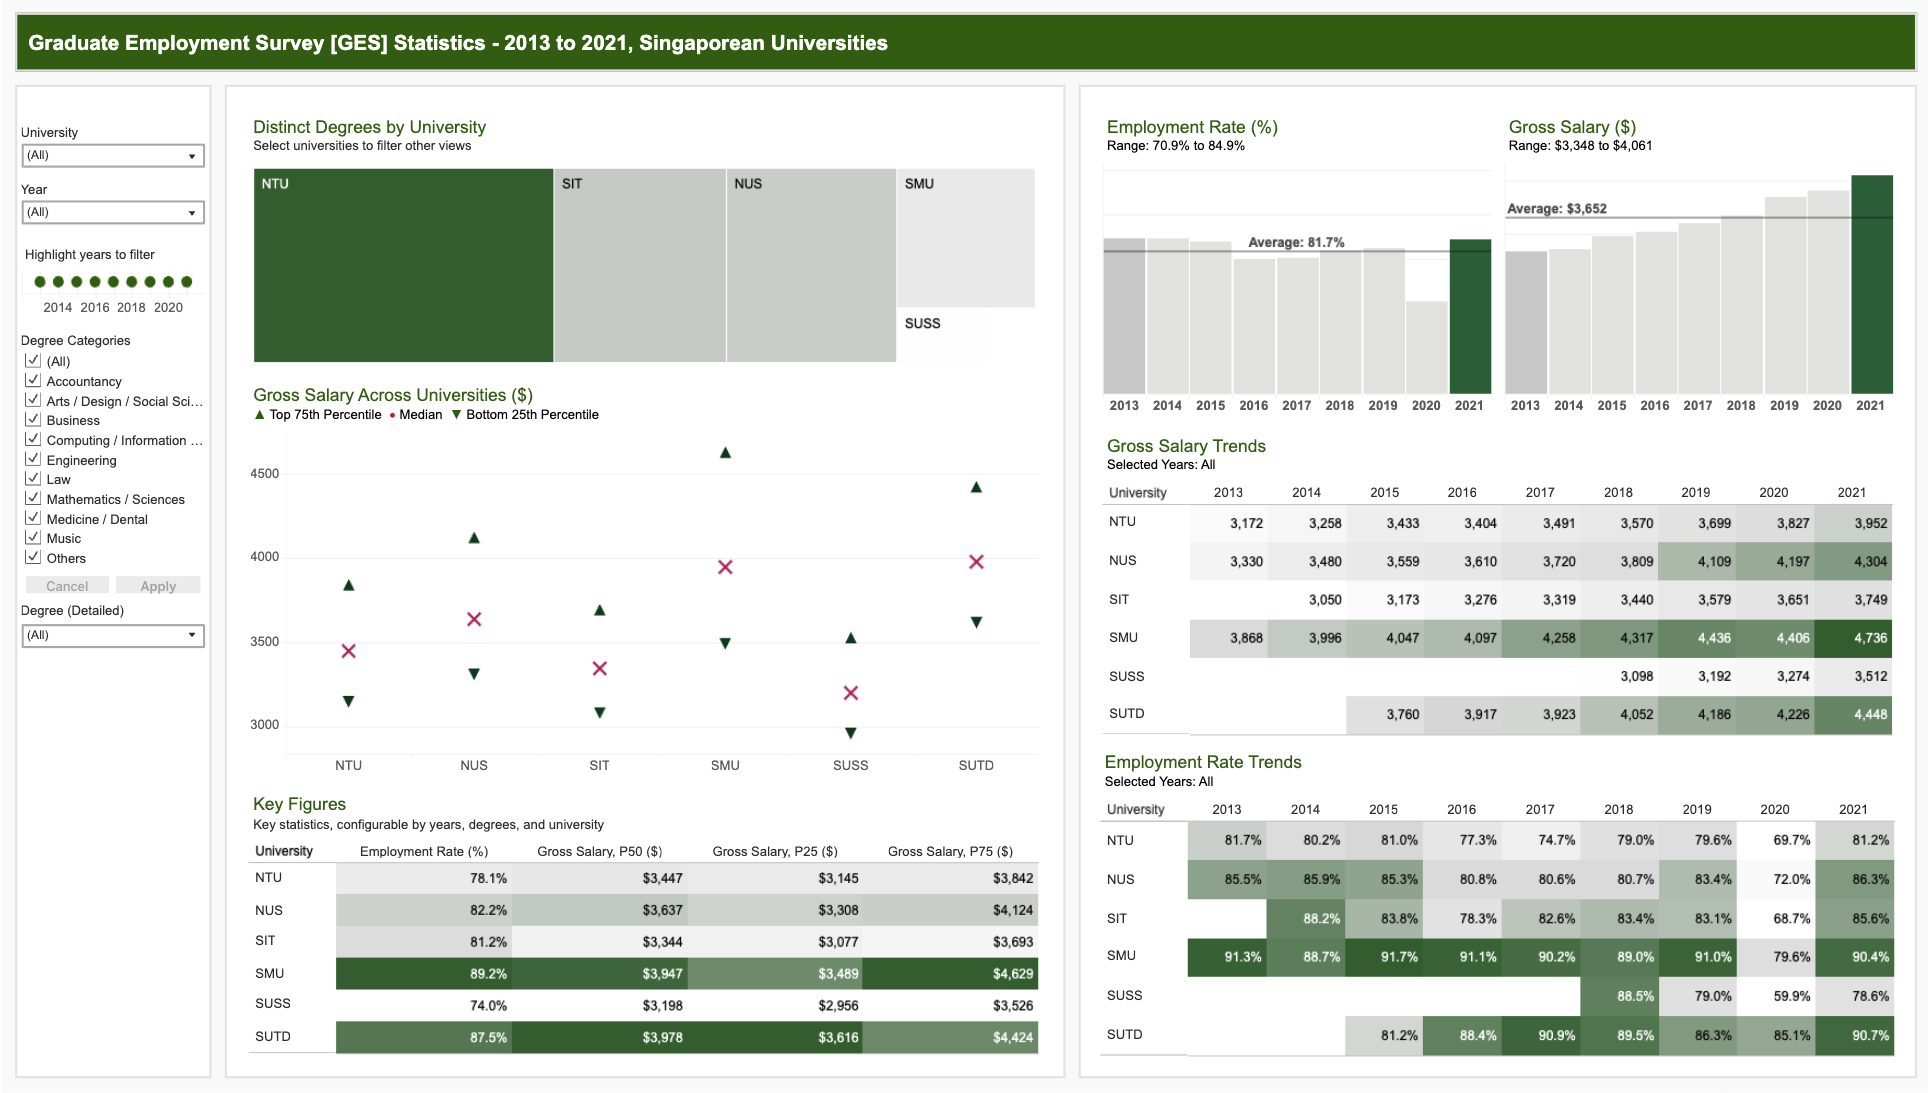This screenshot has width=1928, height=1093.
Task: Select the SMU block in treemap
Action: coord(966,238)
